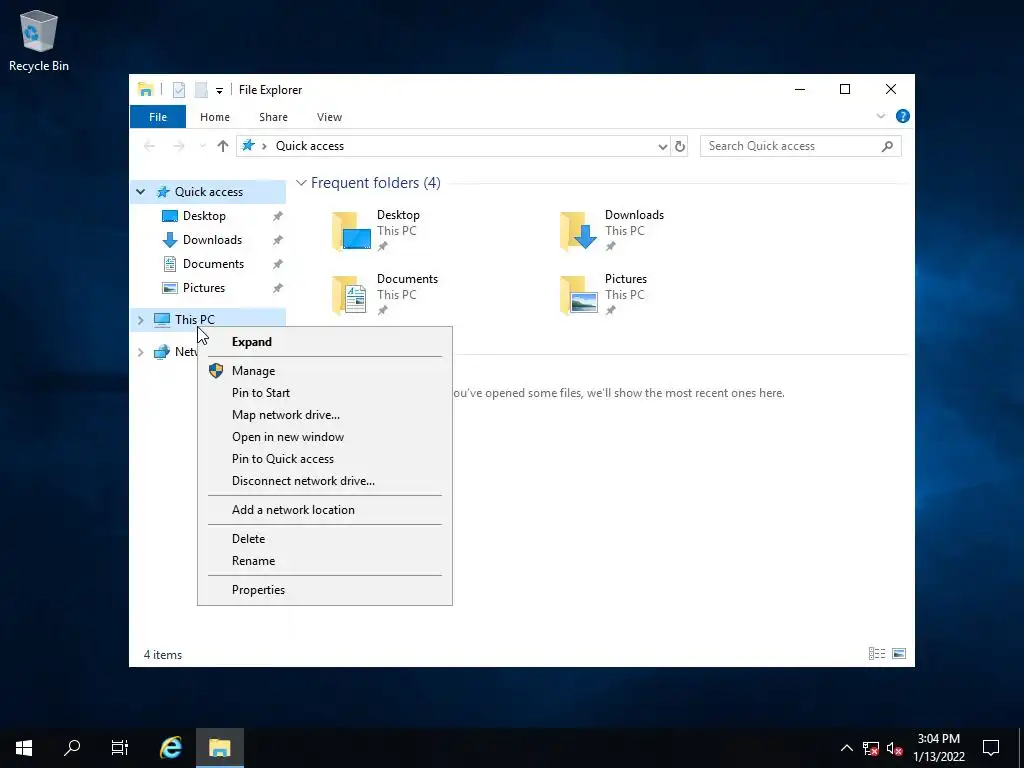Click the File Explorer title bar folder icon
This screenshot has width=1024, height=768.
(x=146, y=89)
